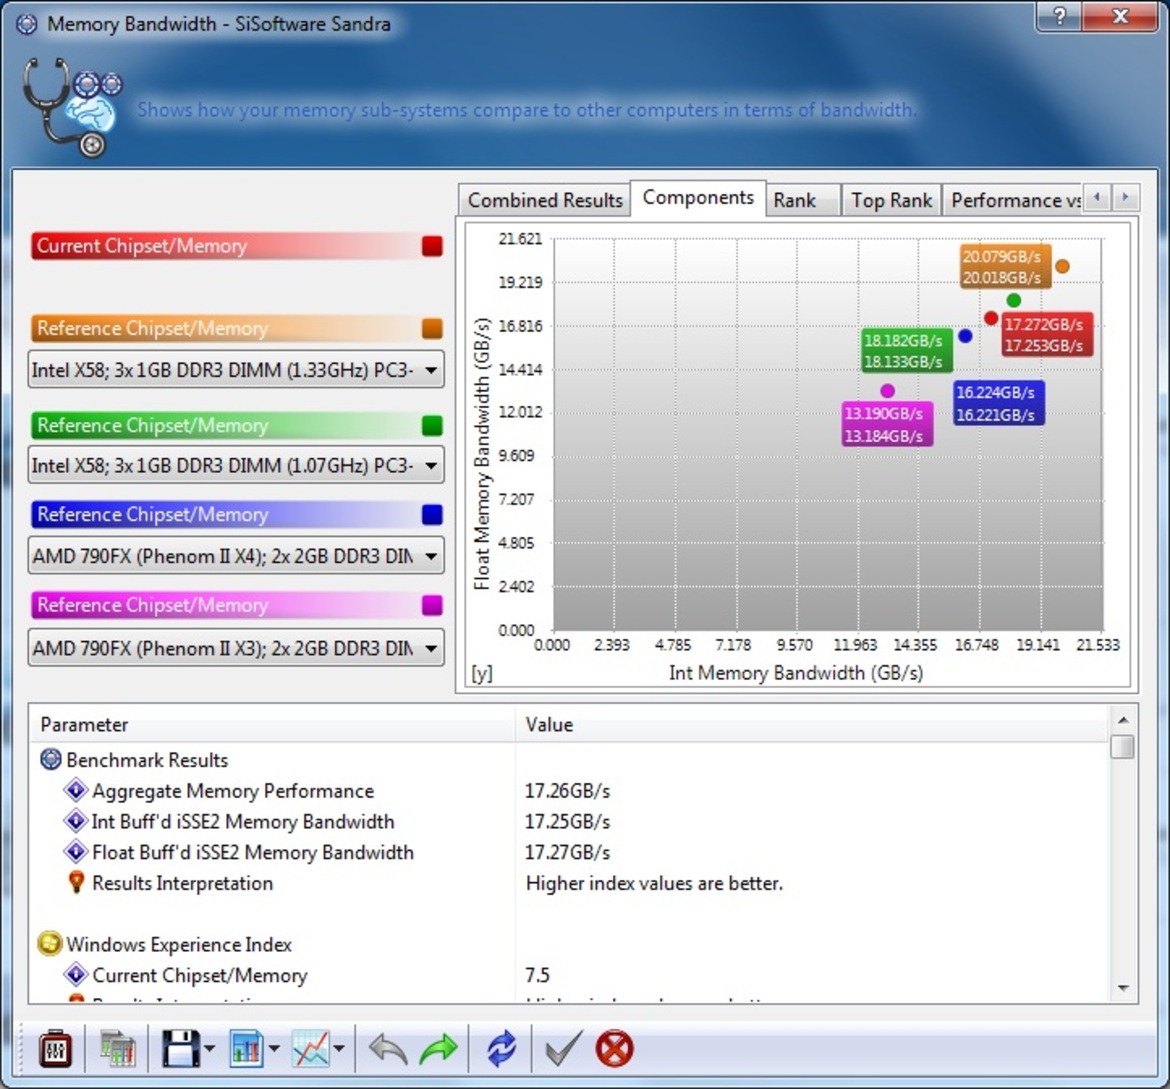Viewport: 1170px width, 1089px height.
Task: Click the copy results spreadsheet icon
Action: 118,1049
